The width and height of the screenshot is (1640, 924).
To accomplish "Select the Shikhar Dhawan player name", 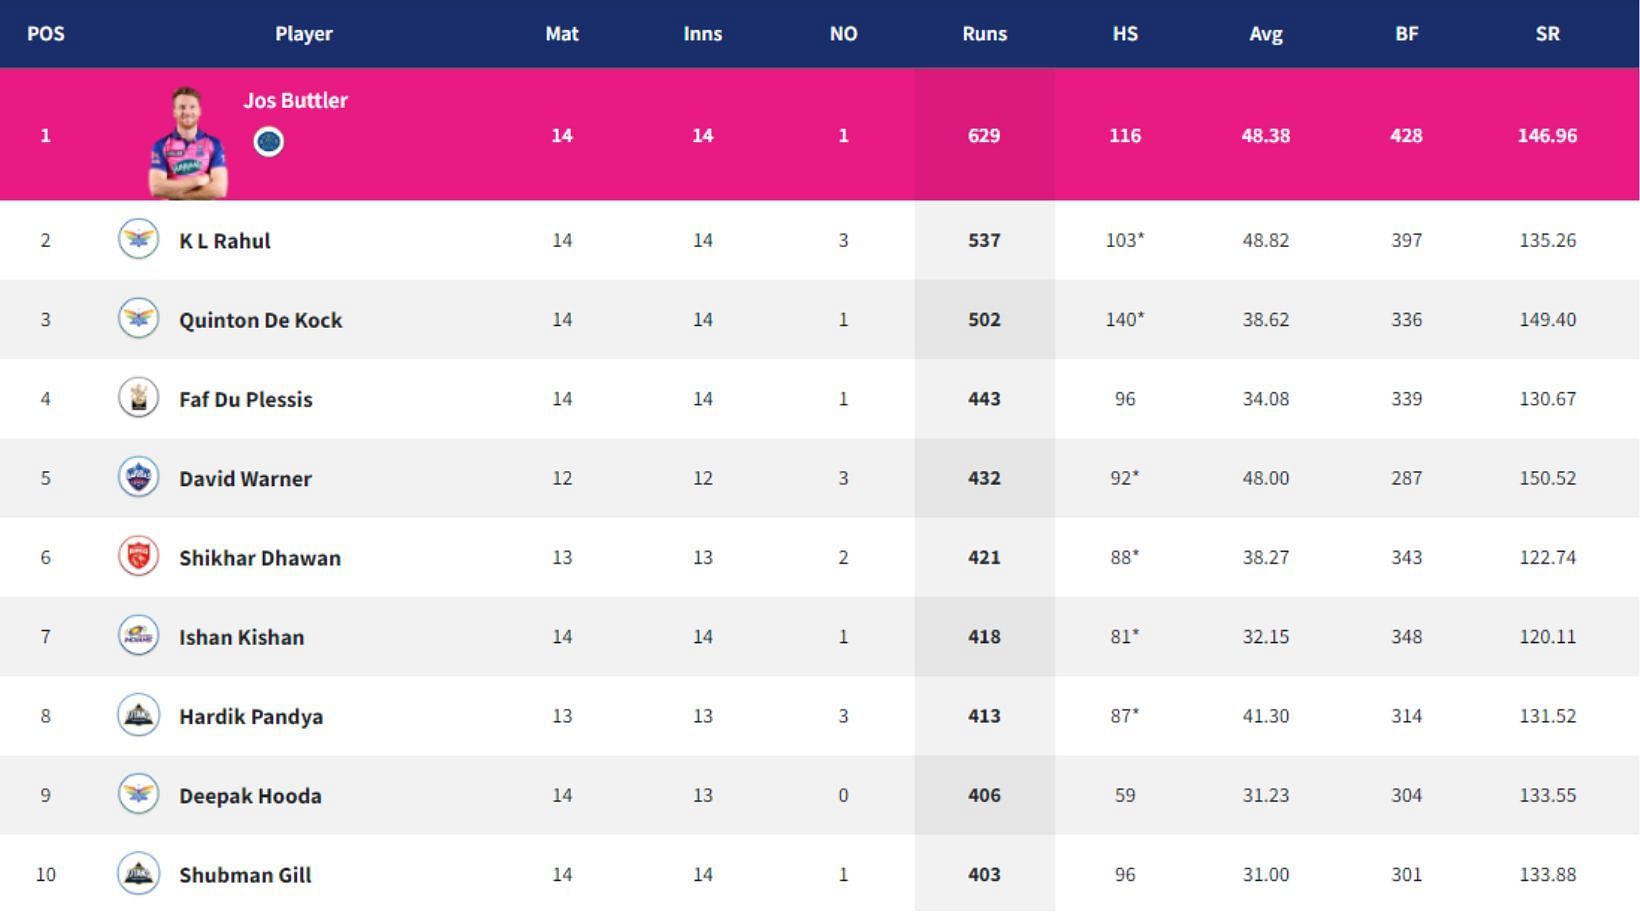I will tap(260, 558).
